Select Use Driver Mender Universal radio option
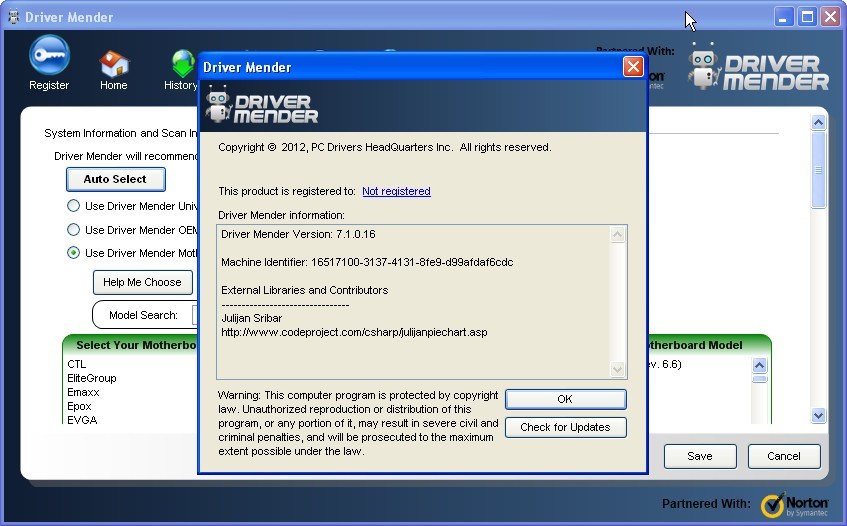The height and width of the screenshot is (526, 847). point(73,206)
